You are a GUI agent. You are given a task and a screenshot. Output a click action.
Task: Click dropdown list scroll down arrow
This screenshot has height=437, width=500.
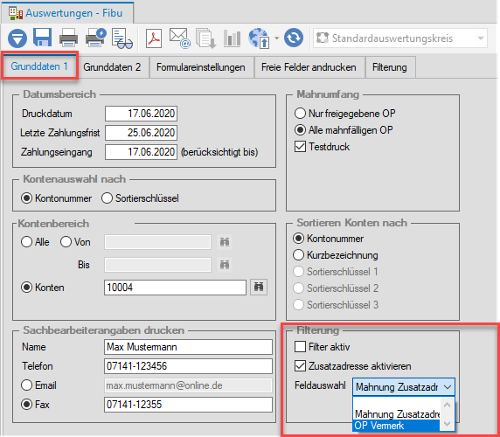[x=447, y=424]
